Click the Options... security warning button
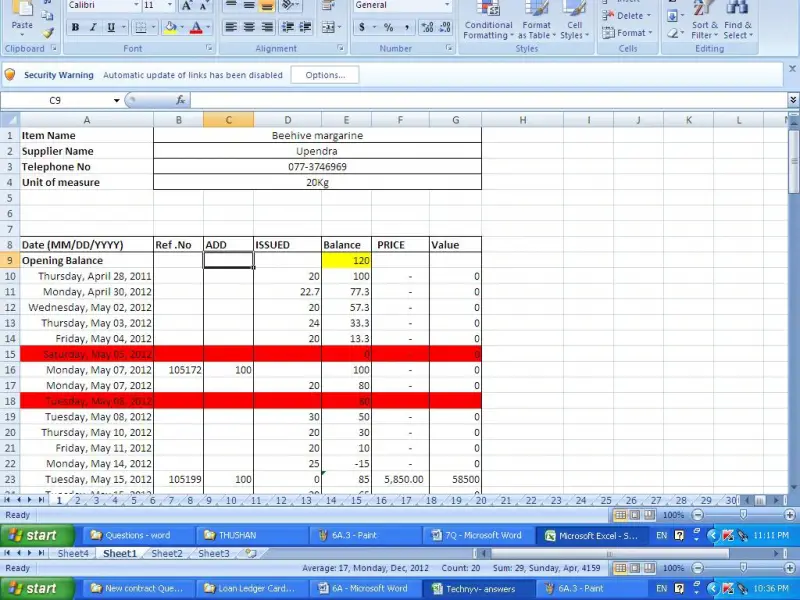Screen dimensions: 800x600 click(x=325, y=75)
